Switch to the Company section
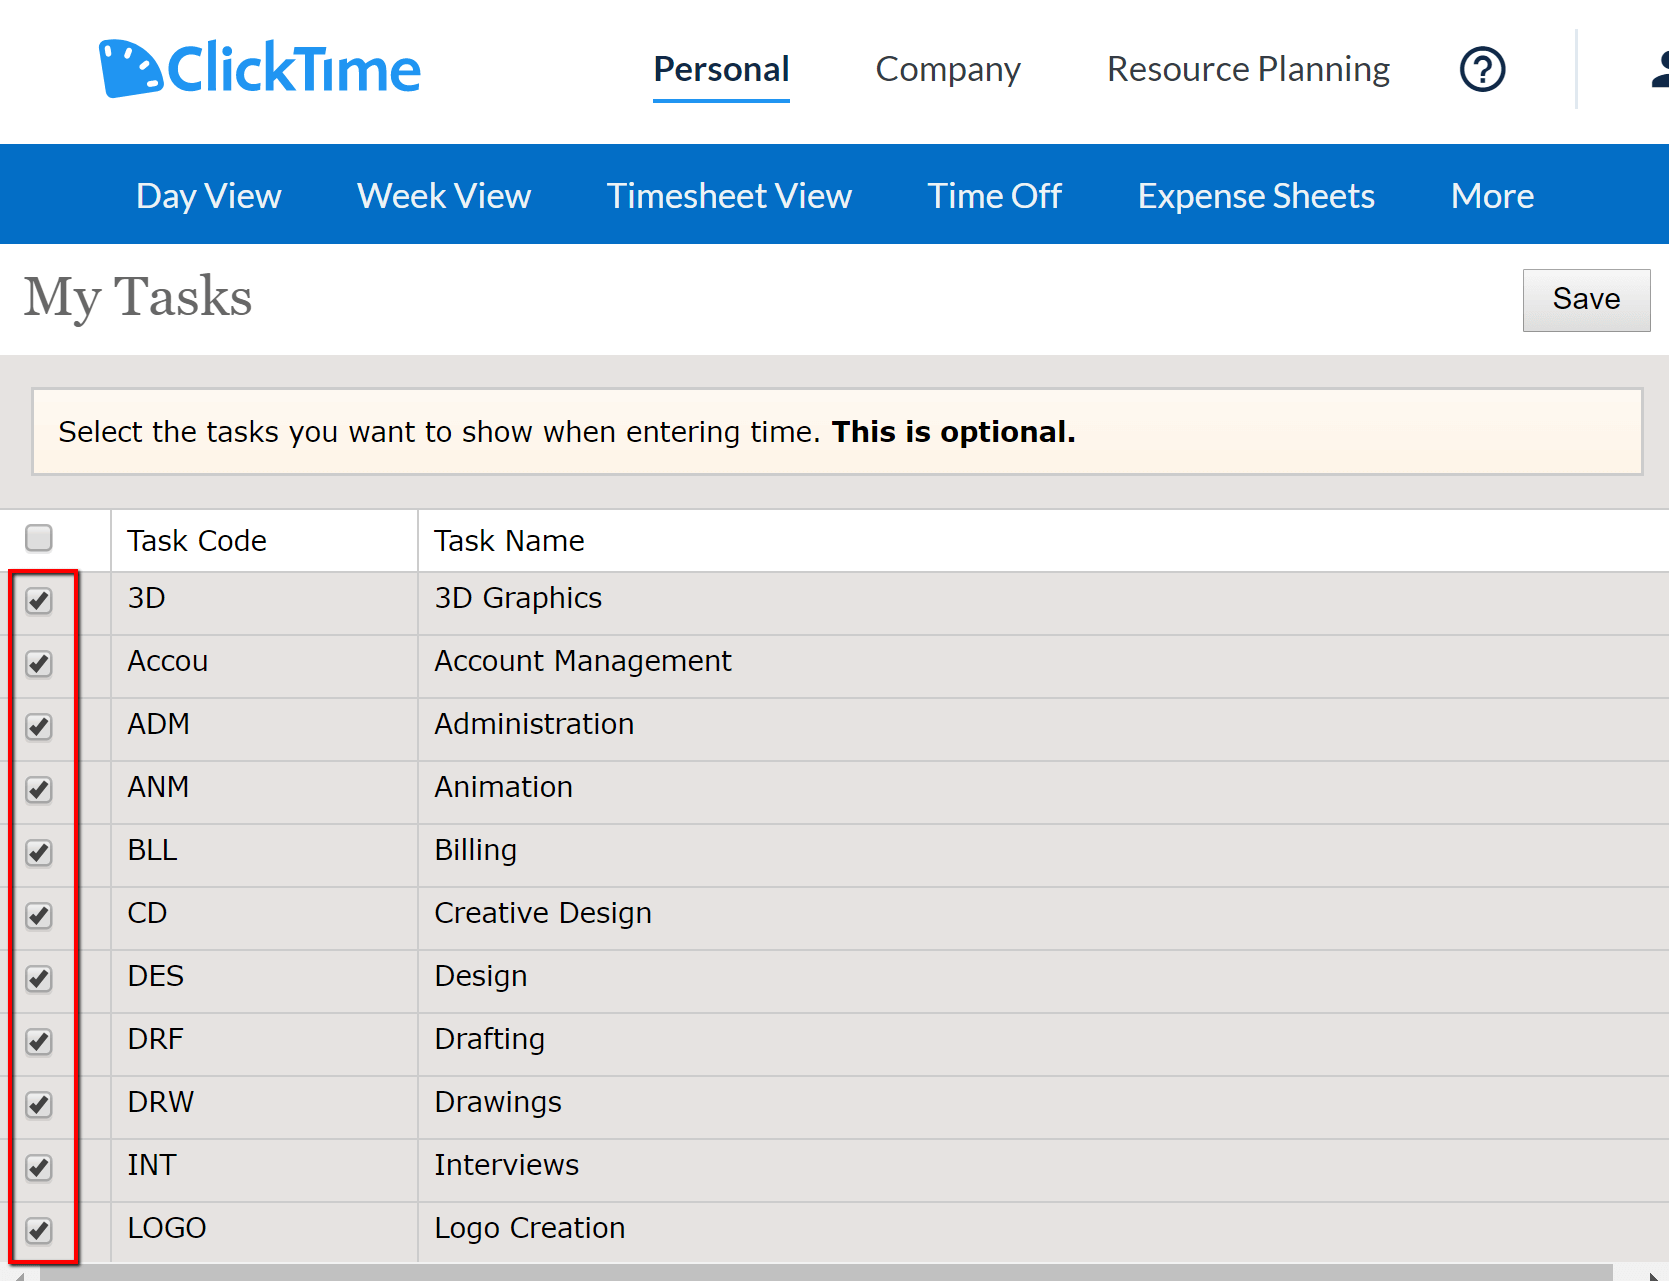 pyautogui.click(x=947, y=69)
